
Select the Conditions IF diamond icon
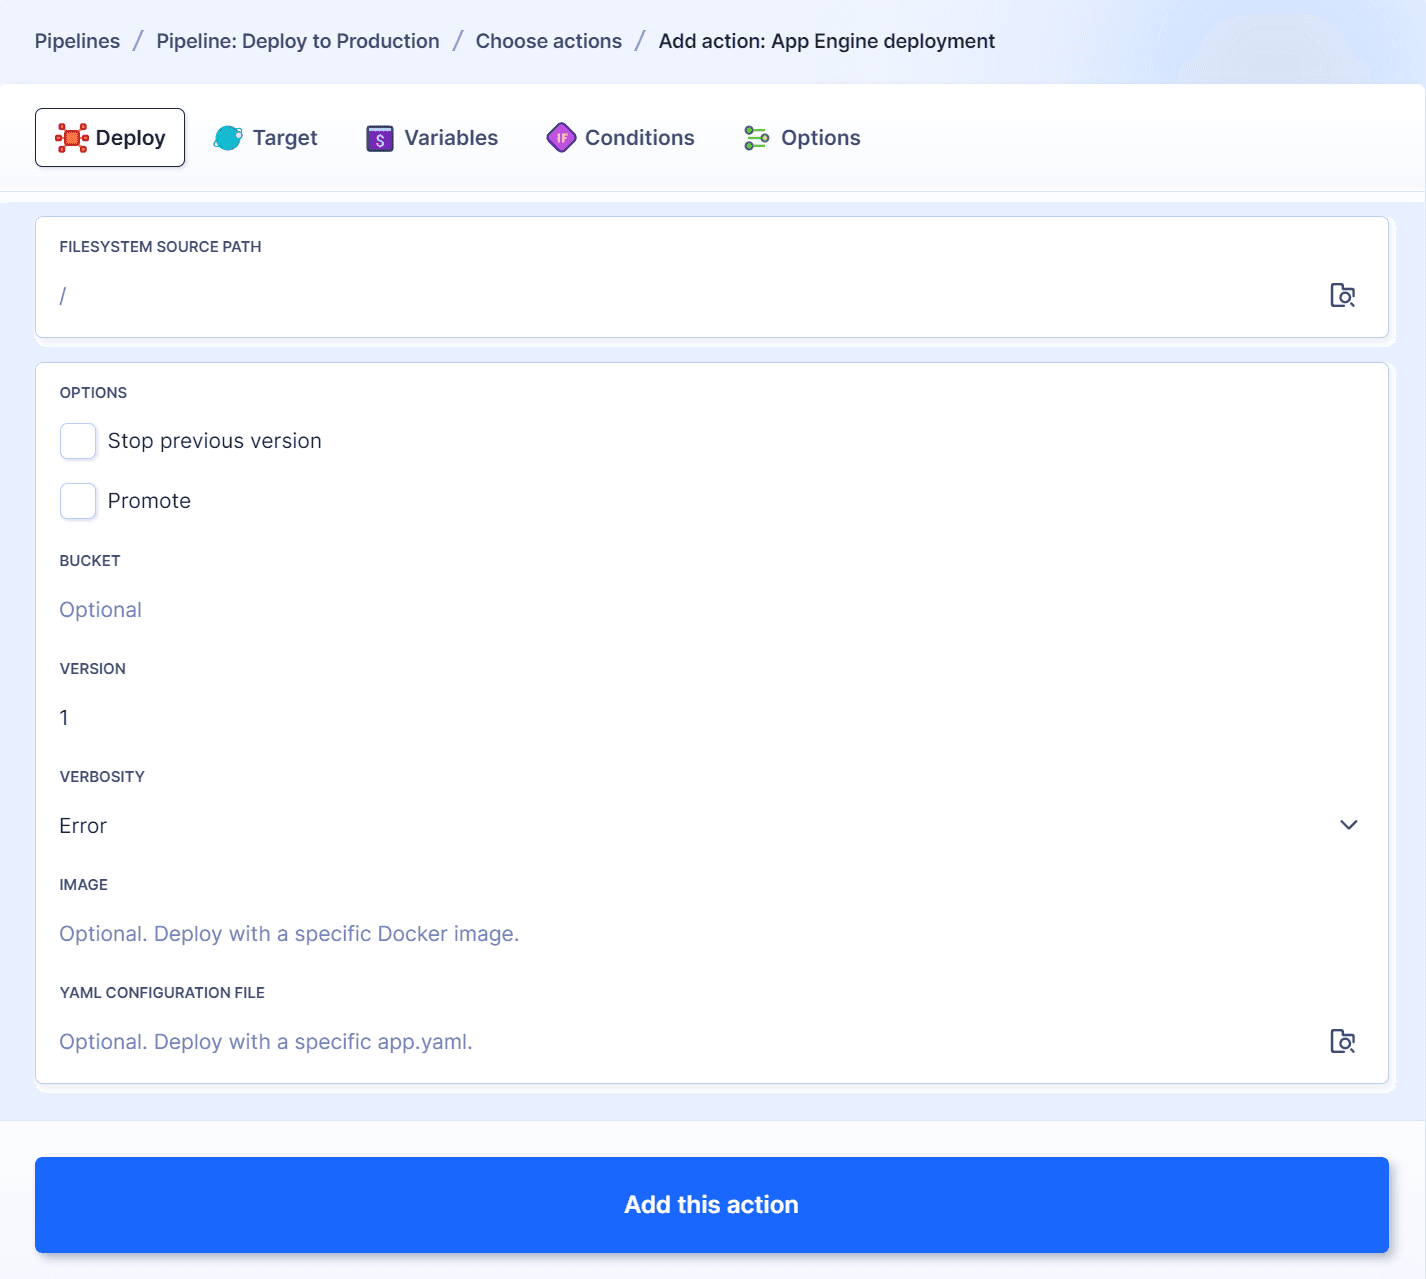coord(562,137)
